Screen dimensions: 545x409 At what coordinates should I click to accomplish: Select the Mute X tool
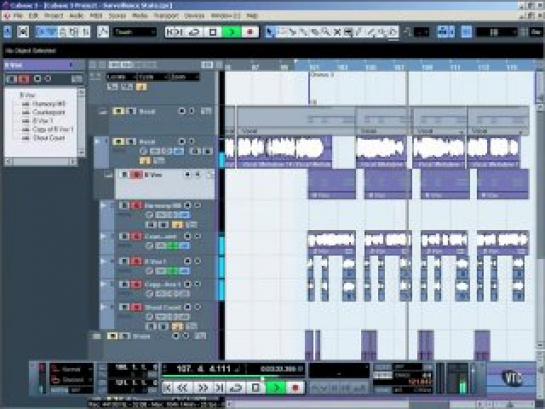337,32
